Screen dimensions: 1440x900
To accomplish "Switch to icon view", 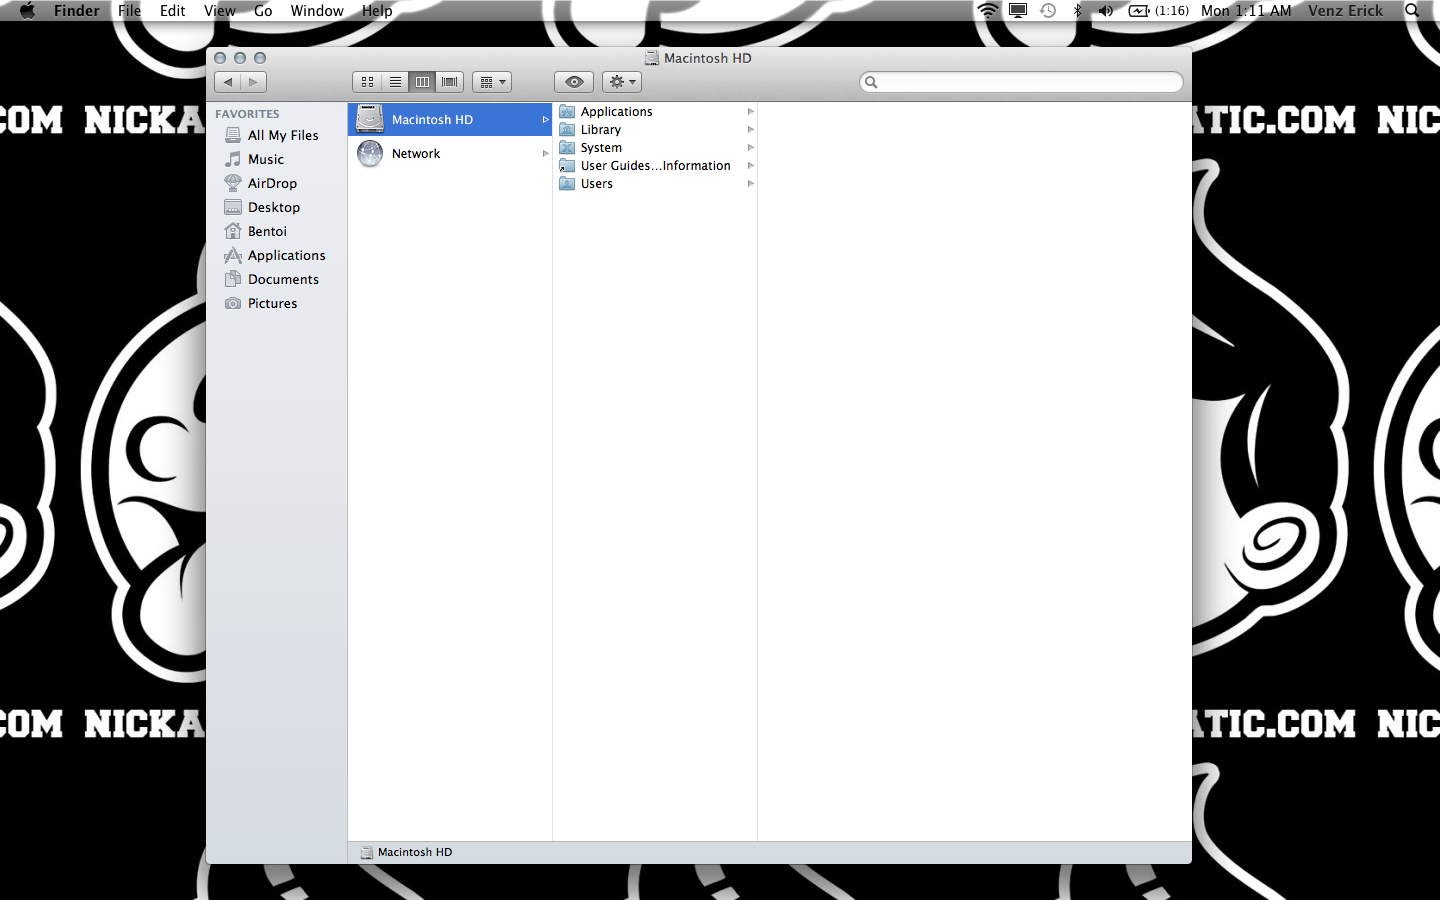I will (x=367, y=82).
